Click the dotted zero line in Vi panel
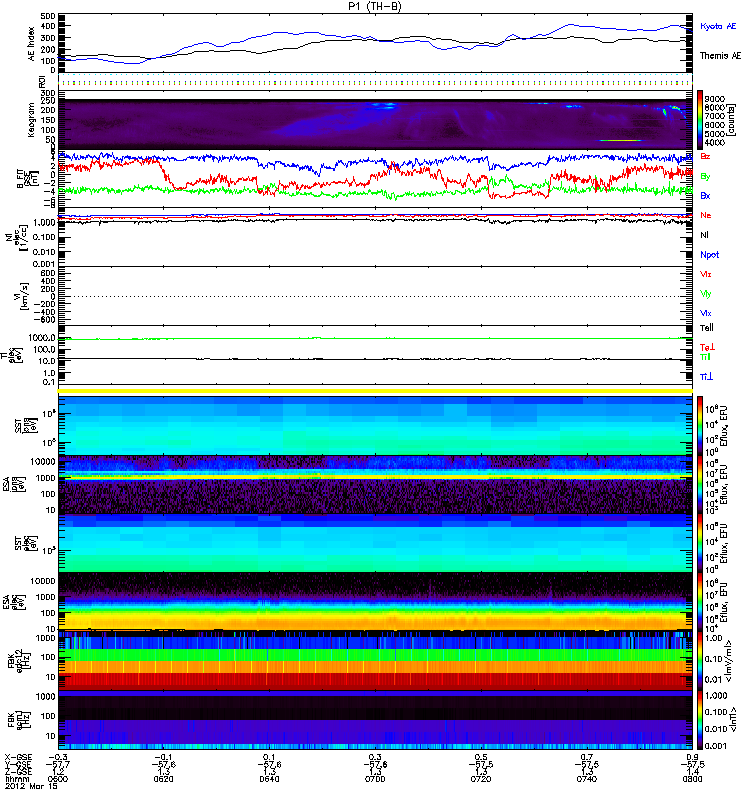The image size is (750, 800). click(375, 296)
